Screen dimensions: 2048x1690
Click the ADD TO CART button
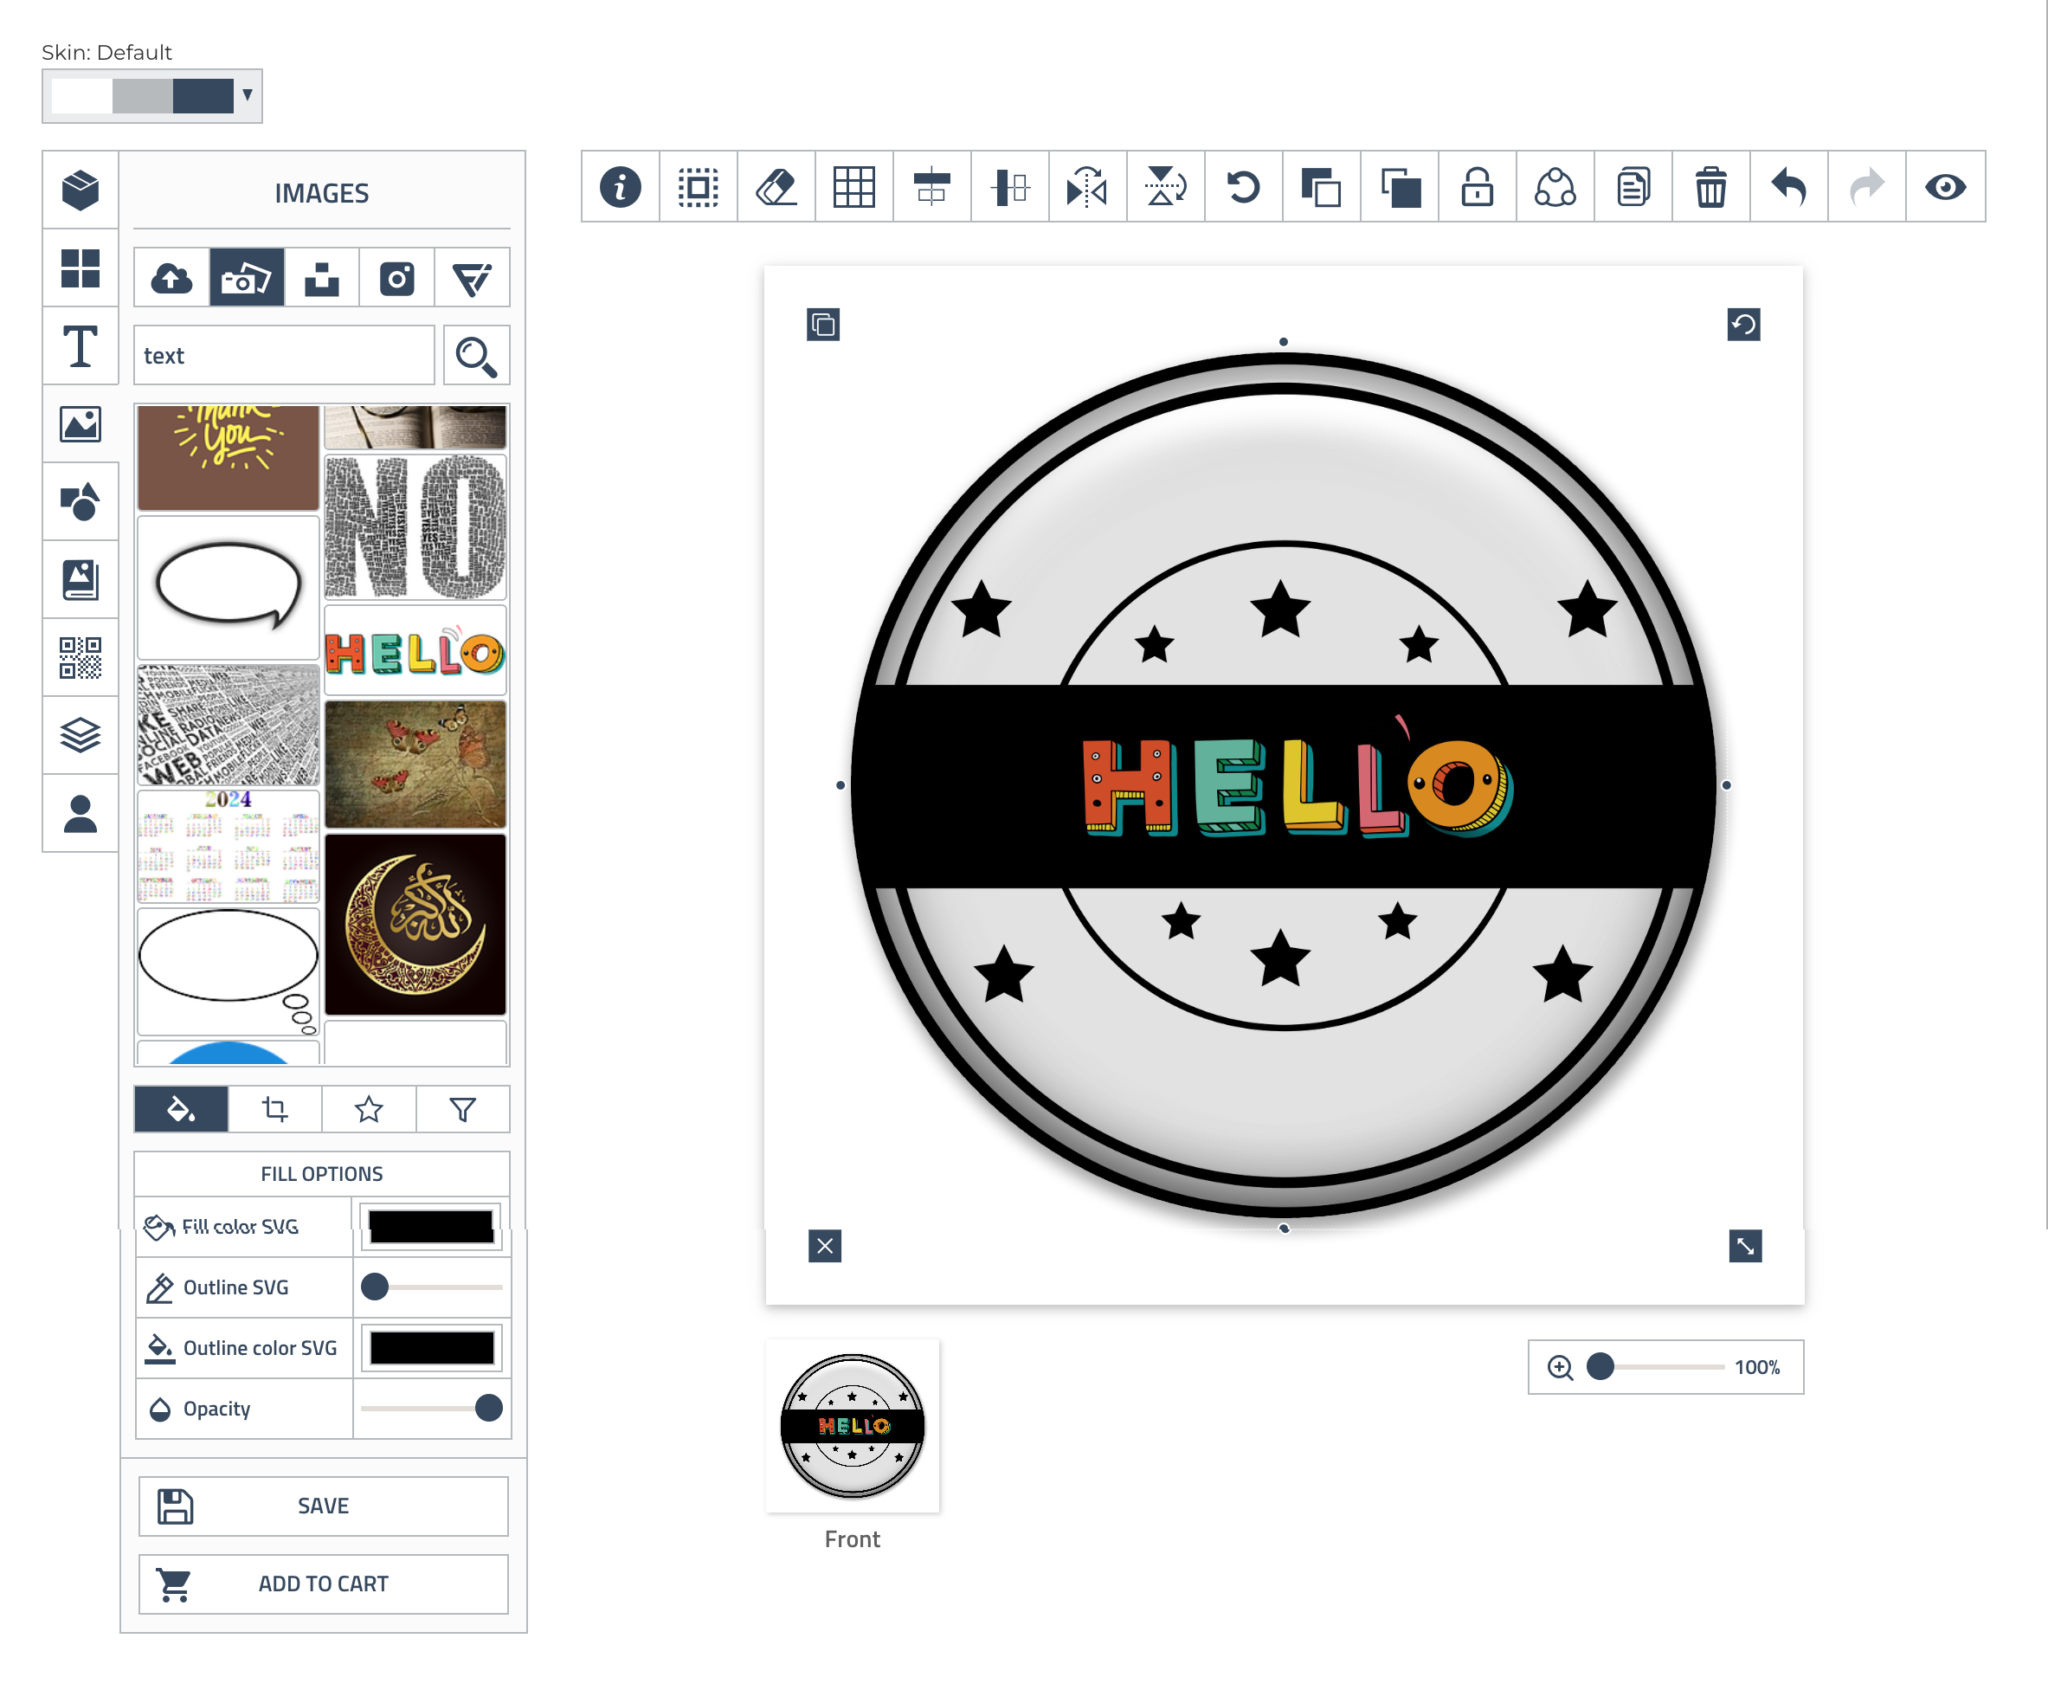323,1584
